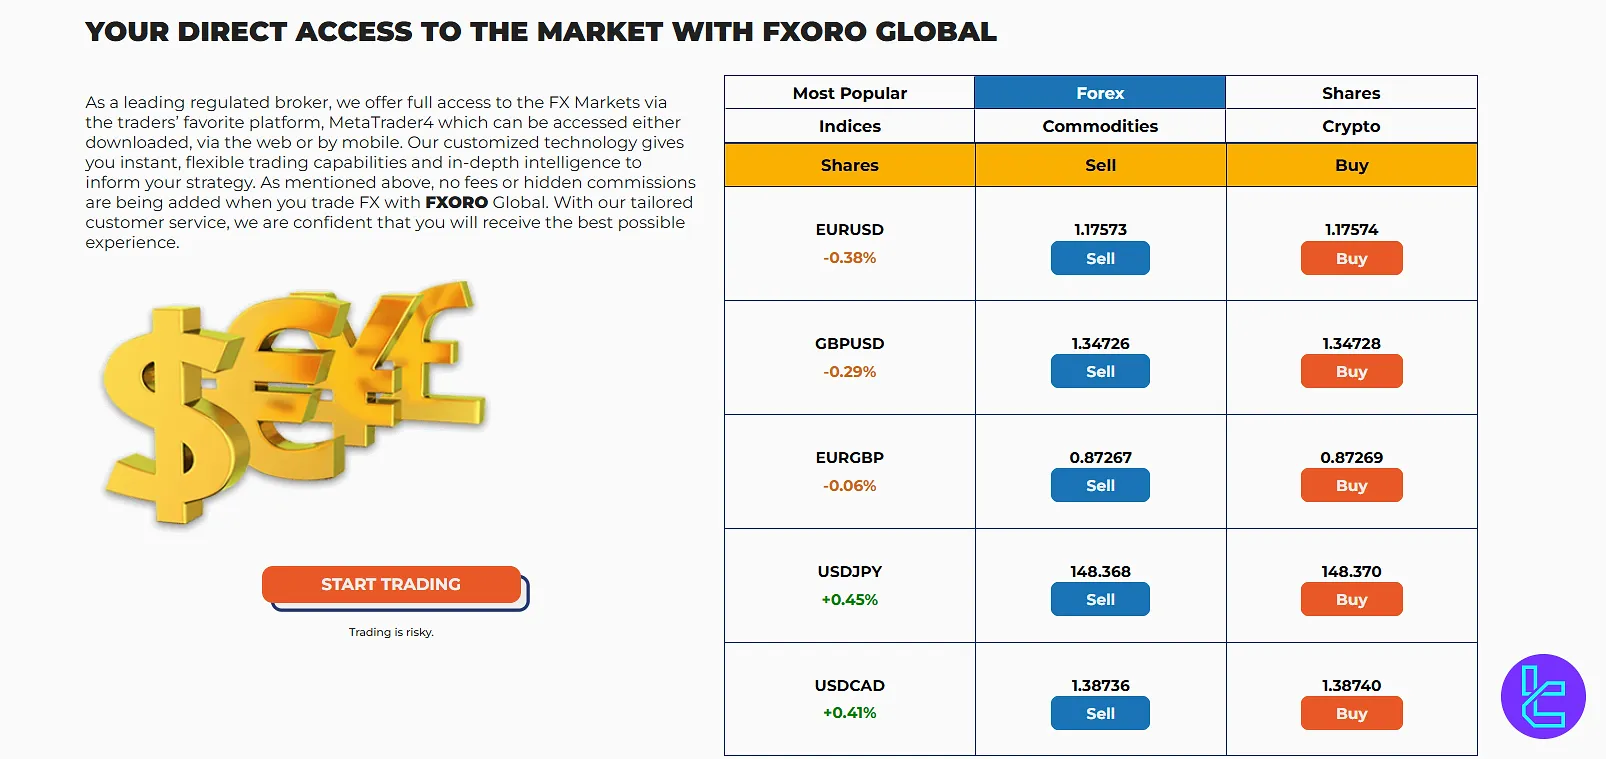This screenshot has height=759, width=1606.
Task: Click Buy for GBPUSD
Action: tap(1350, 372)
